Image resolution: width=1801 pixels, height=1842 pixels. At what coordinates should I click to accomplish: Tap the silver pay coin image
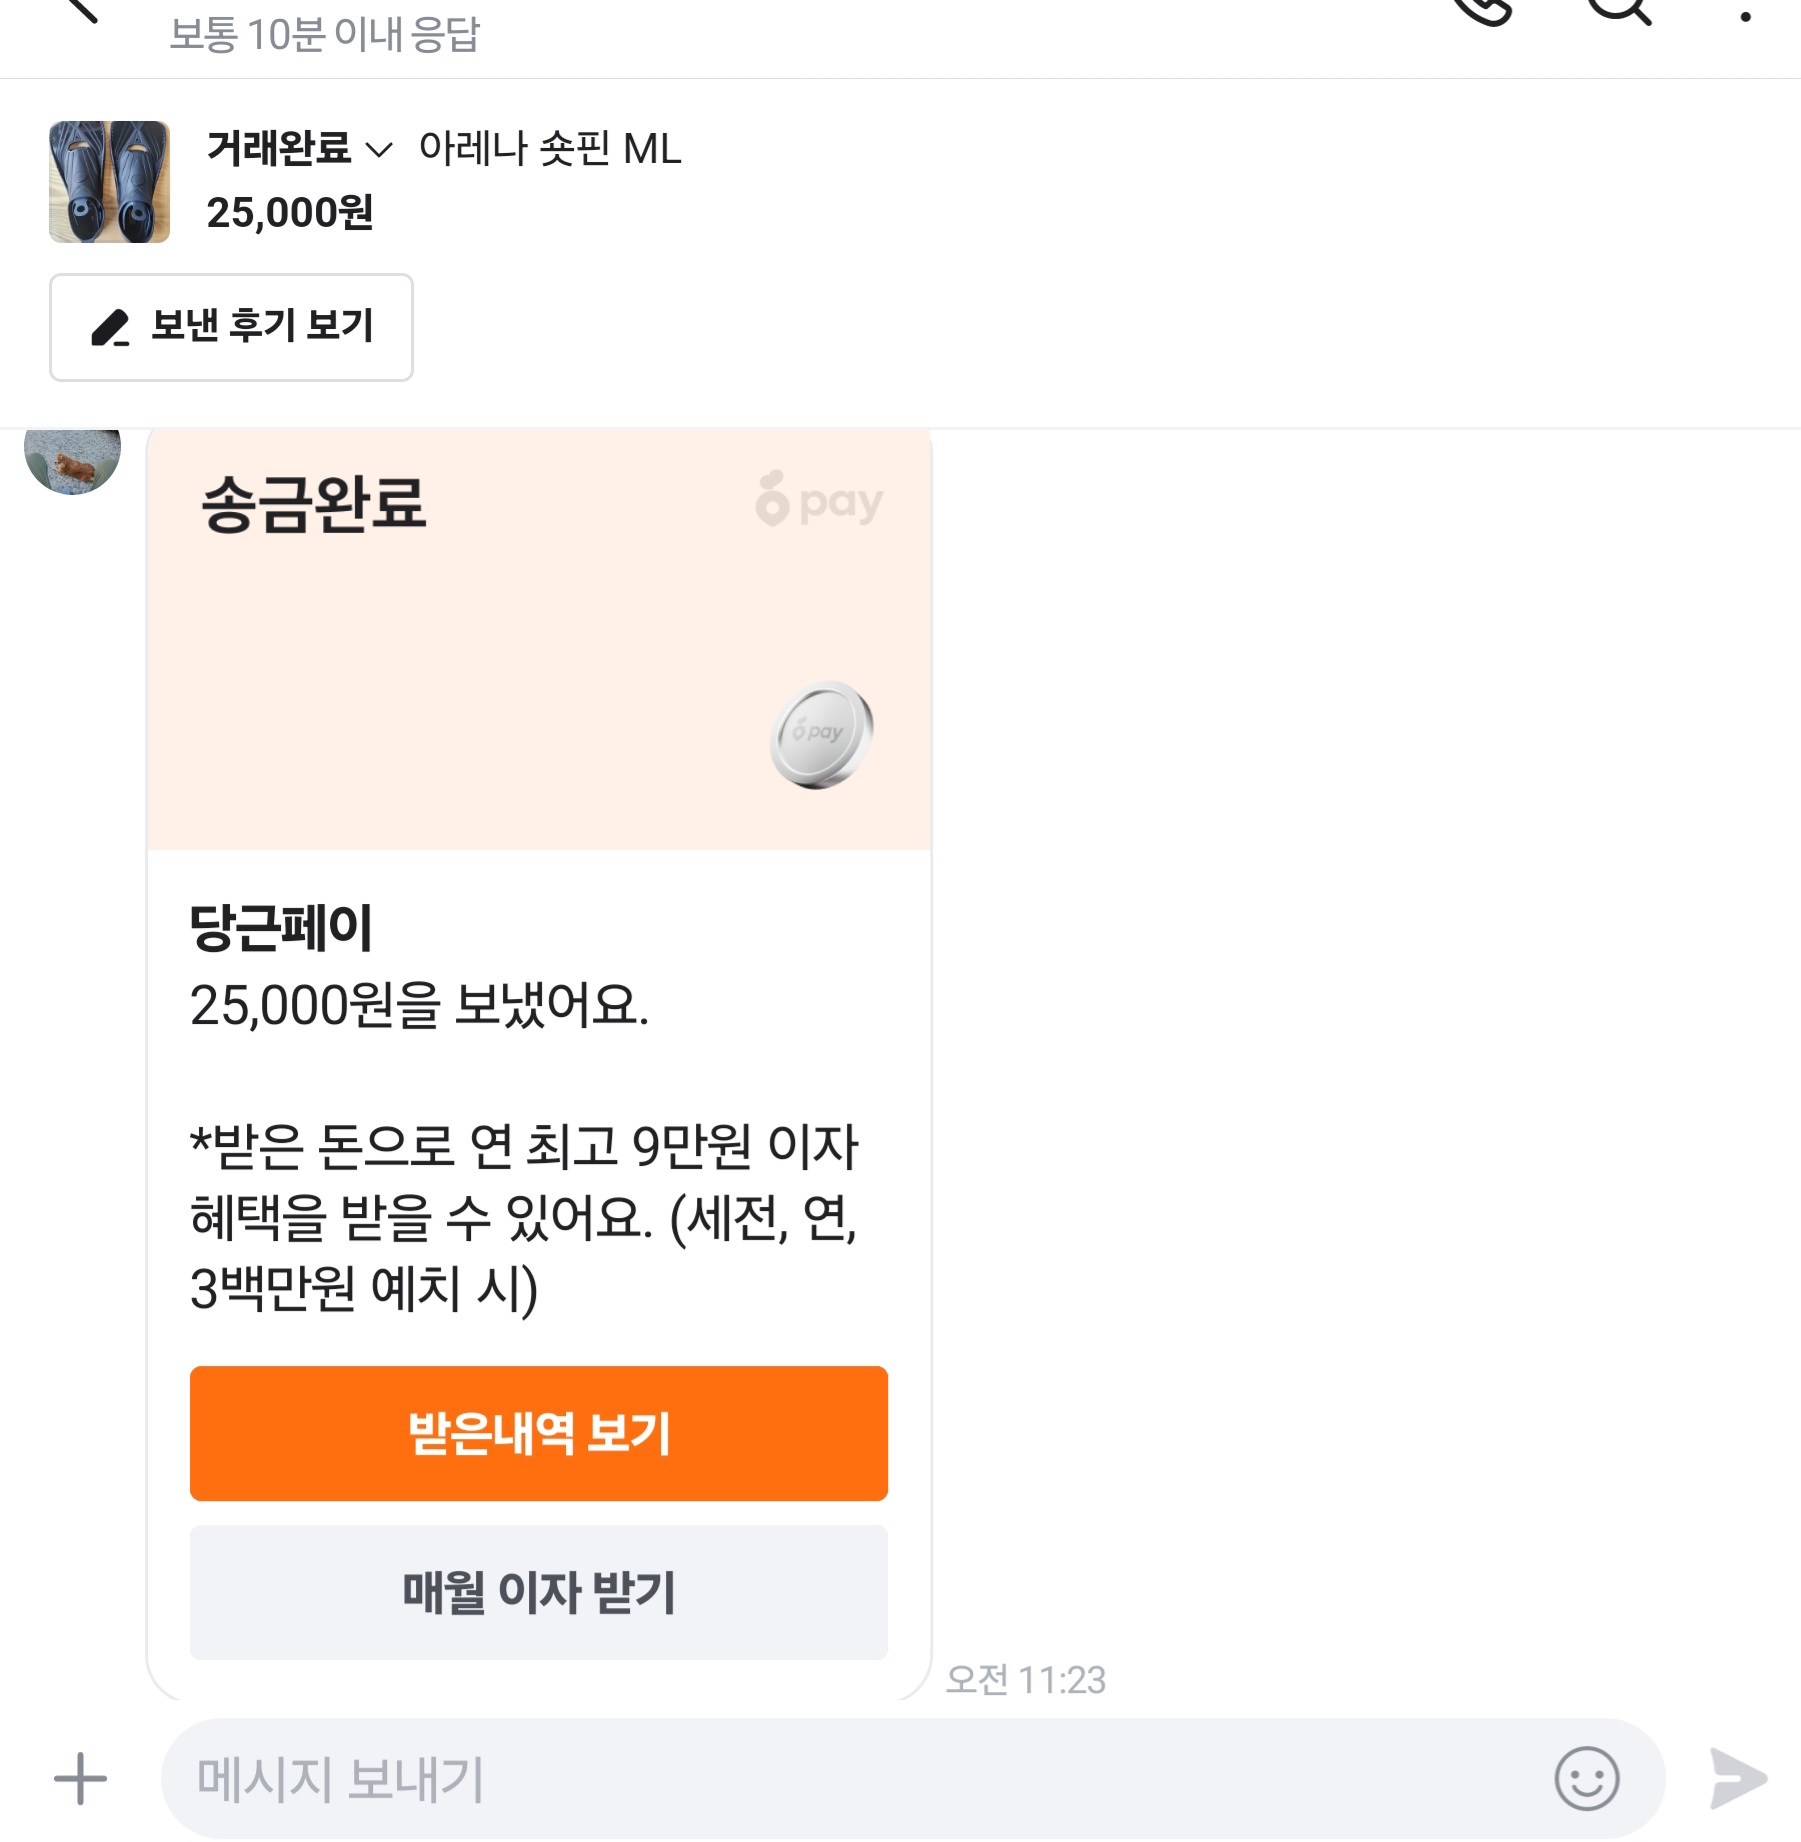(822, 734)
